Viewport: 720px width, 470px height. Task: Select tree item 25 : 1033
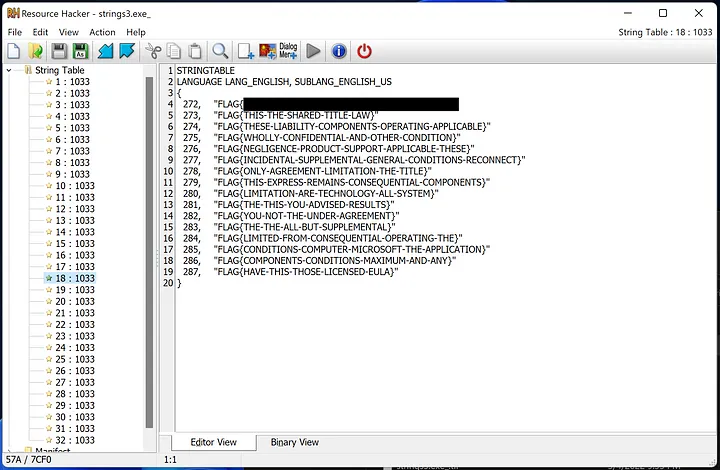75,359
